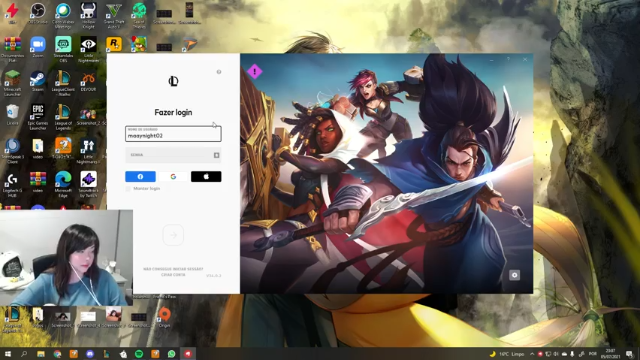Click the Windows Start button

pyautogui.click(x=7, y=354)
